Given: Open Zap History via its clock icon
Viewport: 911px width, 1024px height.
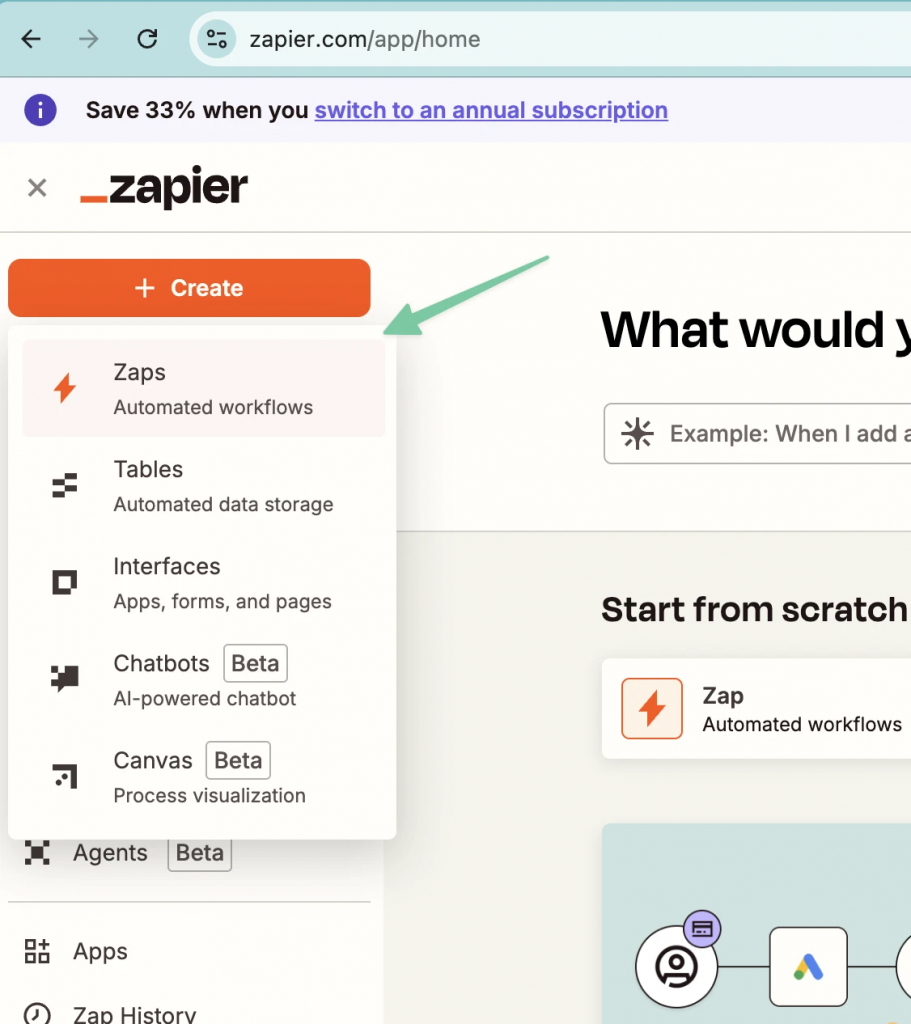Looking at the screenshot, I should pos(37,1014).
